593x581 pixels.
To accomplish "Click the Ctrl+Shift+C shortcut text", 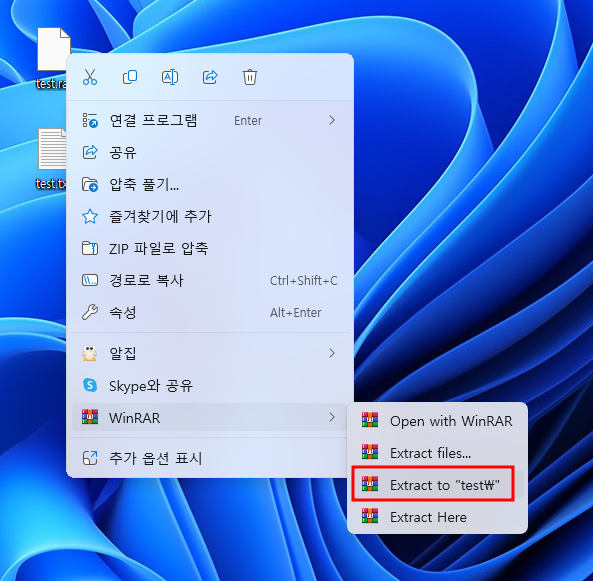I will point(304,281).
